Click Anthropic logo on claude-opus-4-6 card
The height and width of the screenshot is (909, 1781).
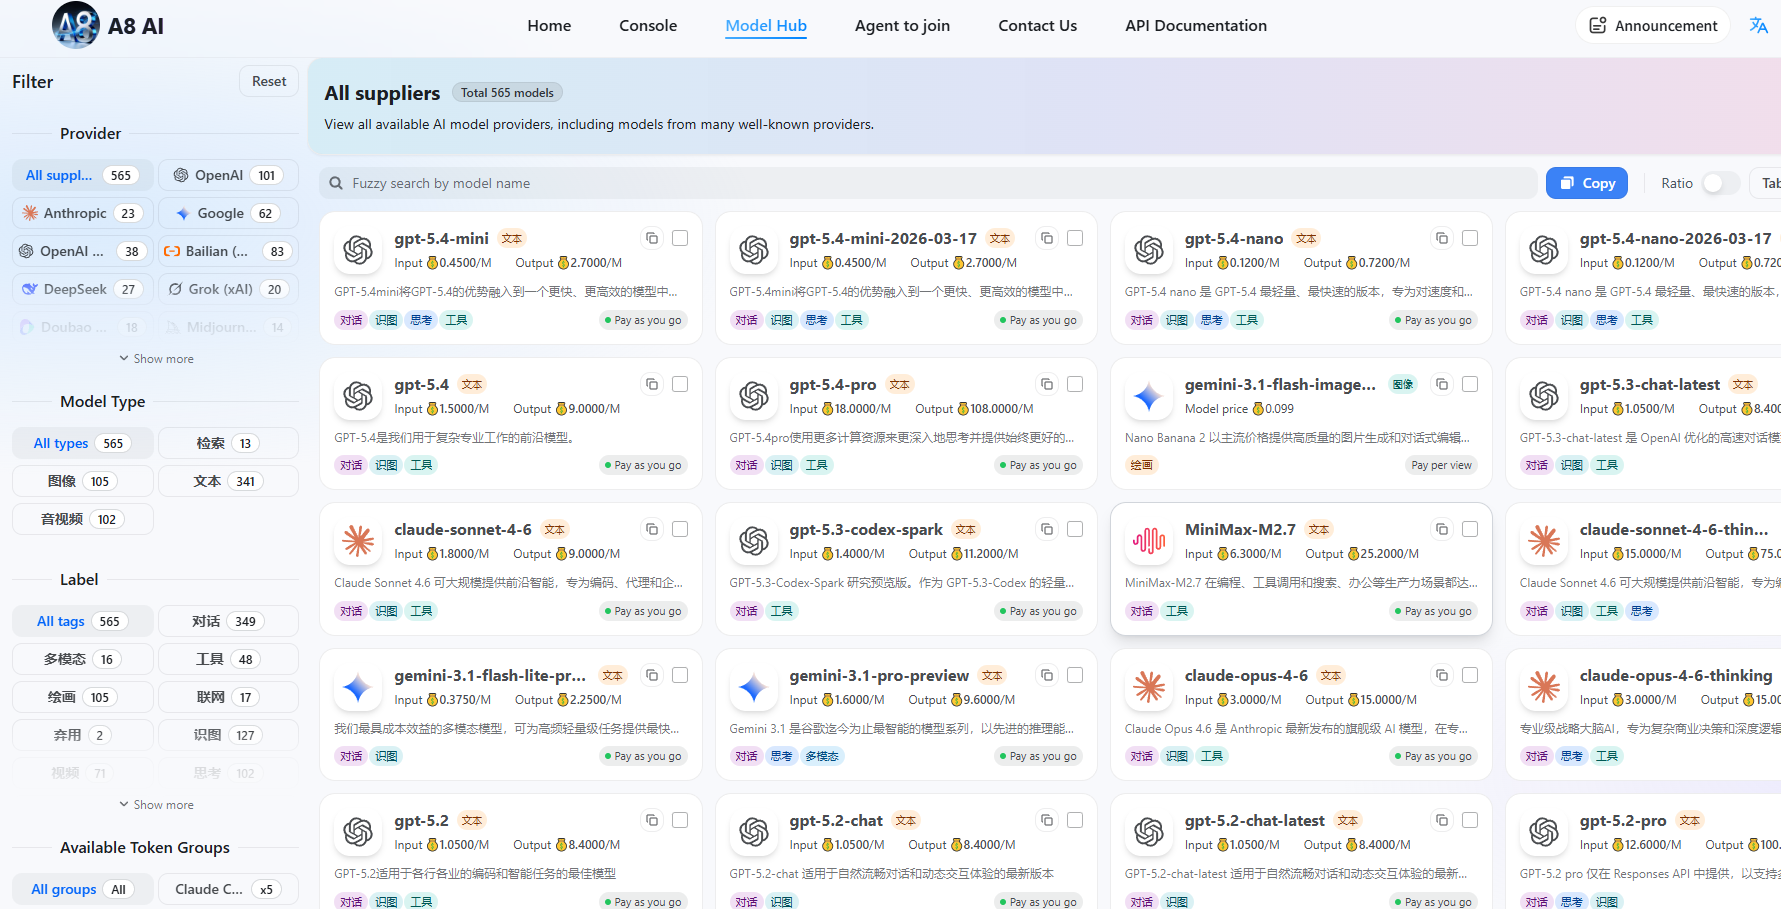[x=1149, y=687]
